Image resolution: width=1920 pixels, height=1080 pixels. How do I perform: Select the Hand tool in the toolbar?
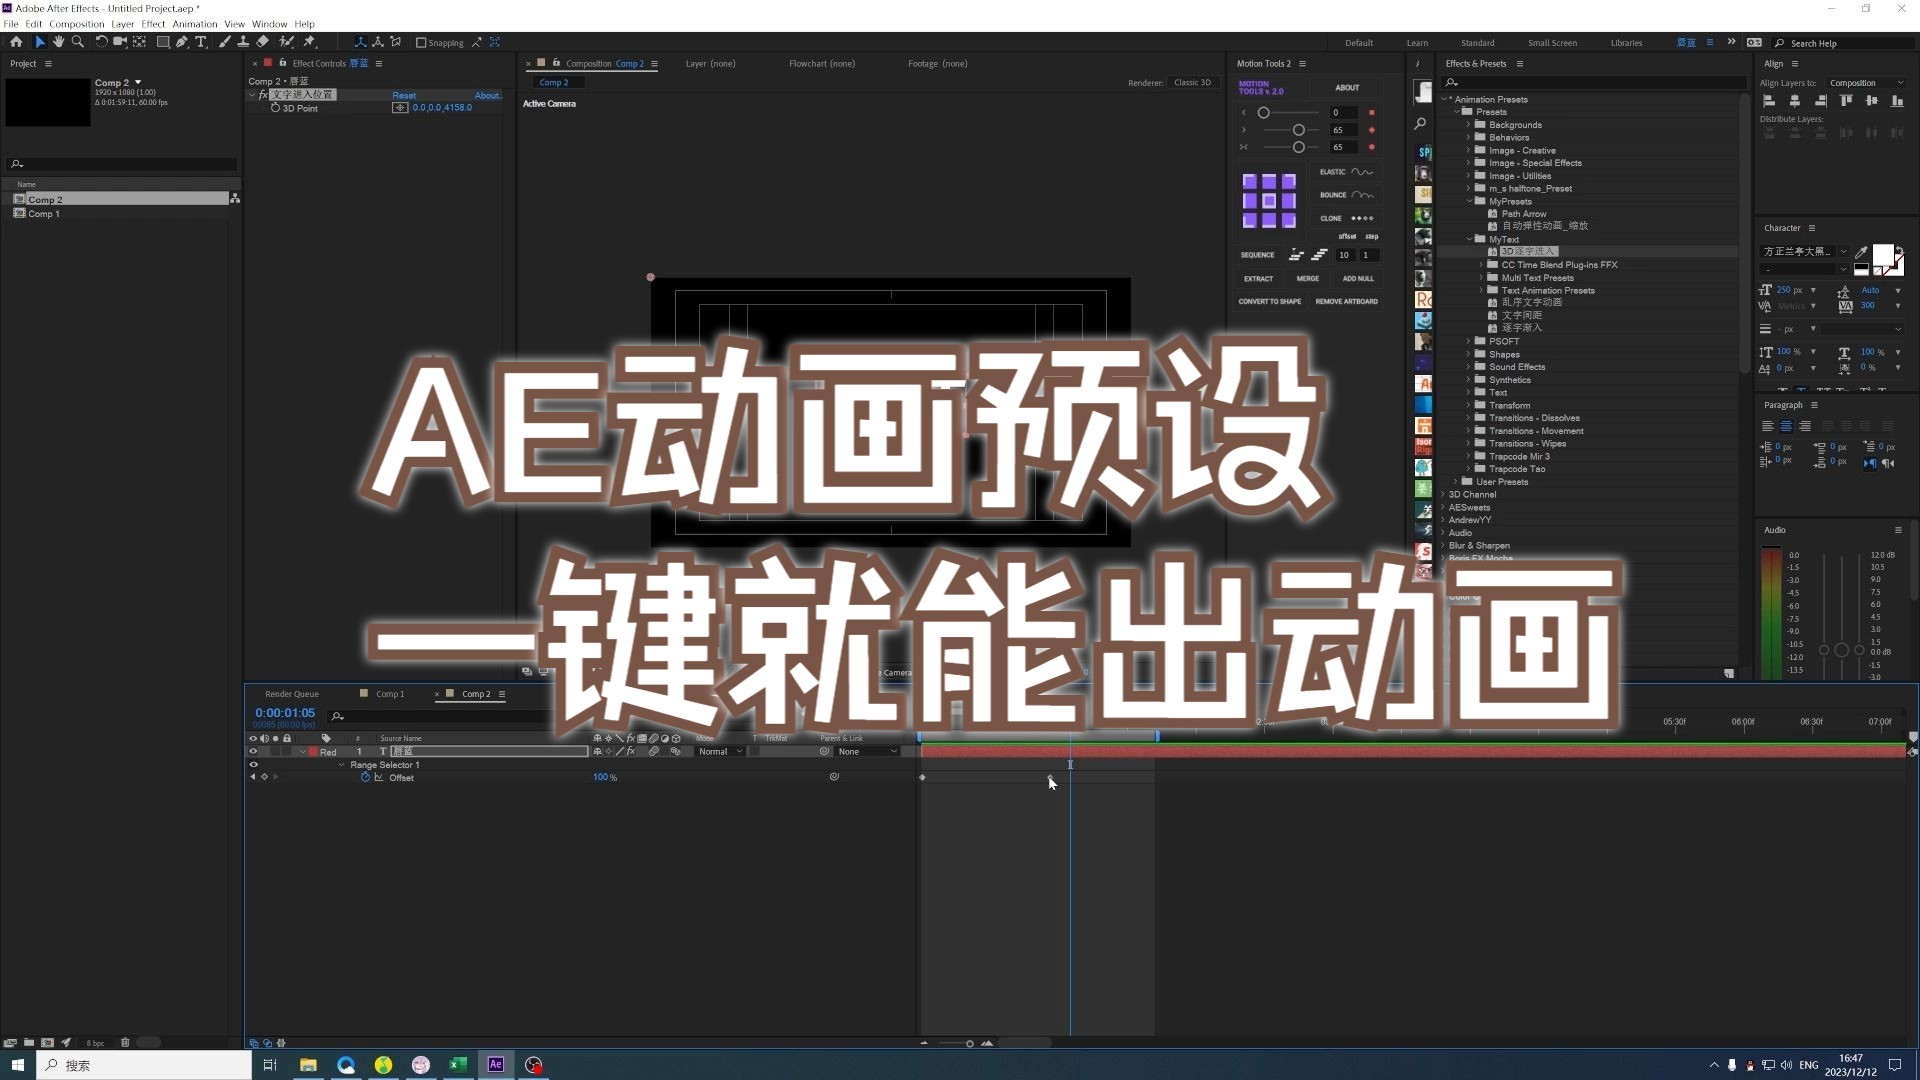tap(58, 42)
